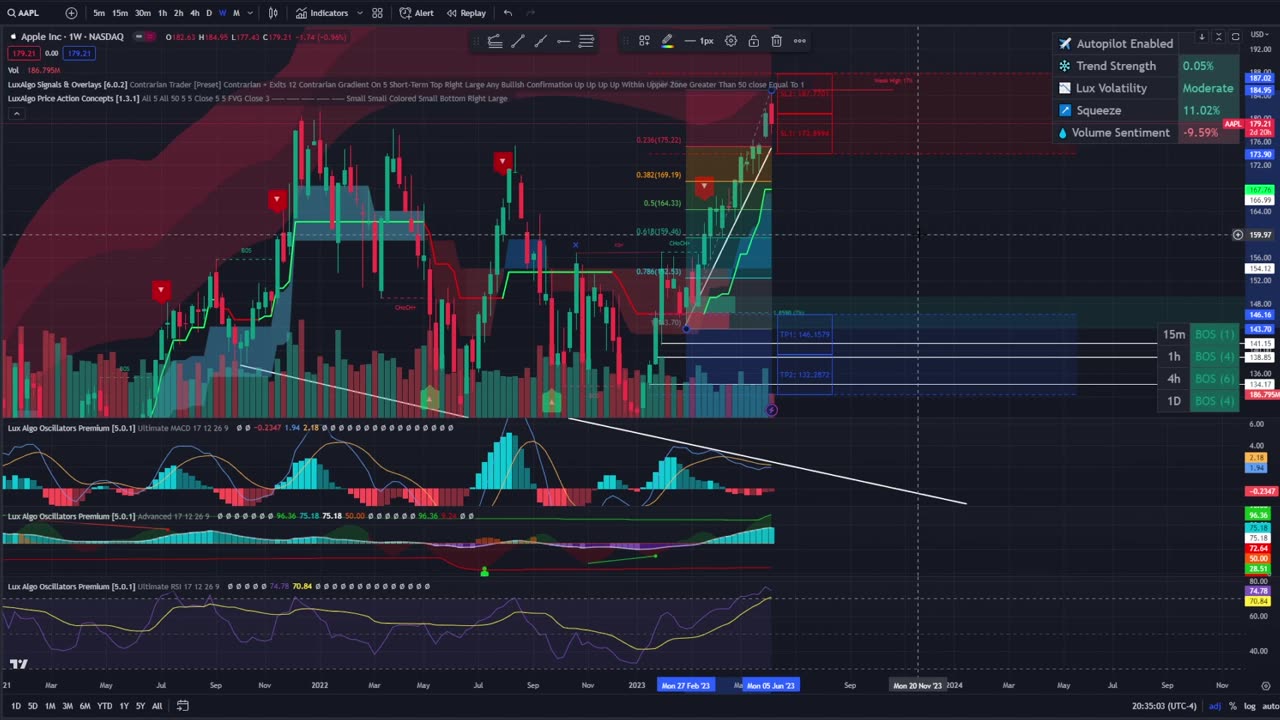
Task: Click the TradingView logo
Action: [x=18, y=664]
